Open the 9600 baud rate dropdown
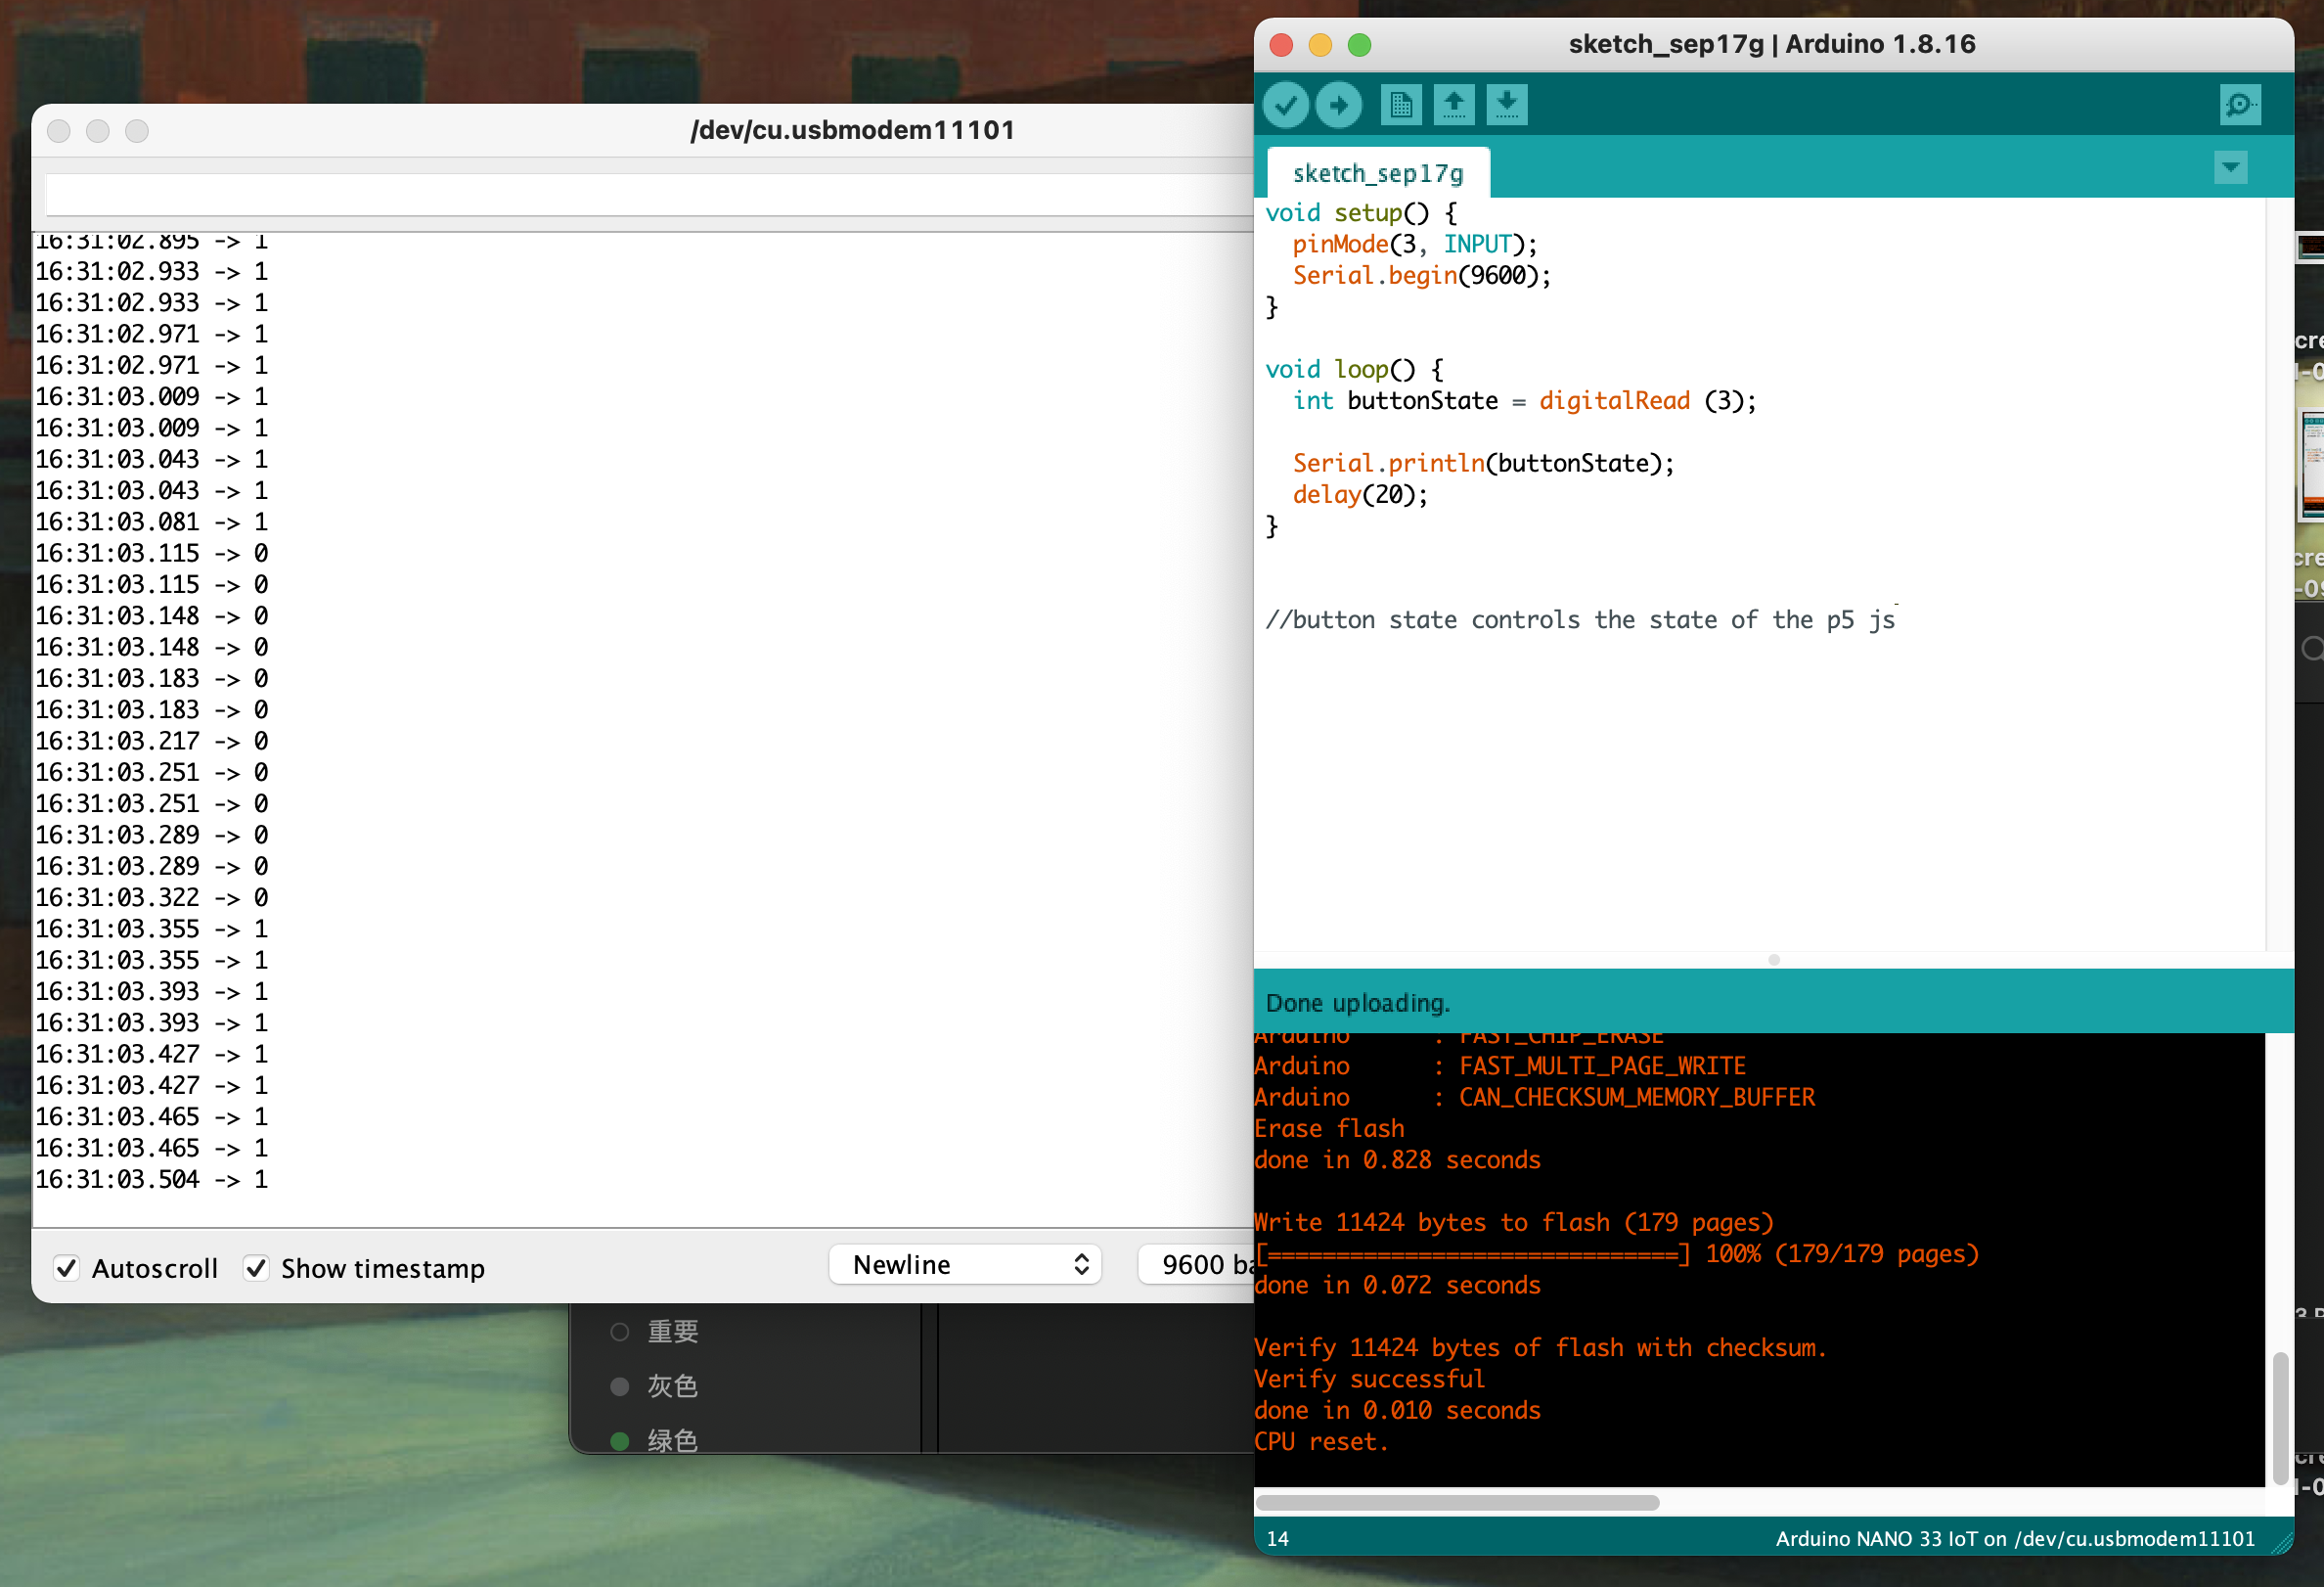 point(1197,1265)
